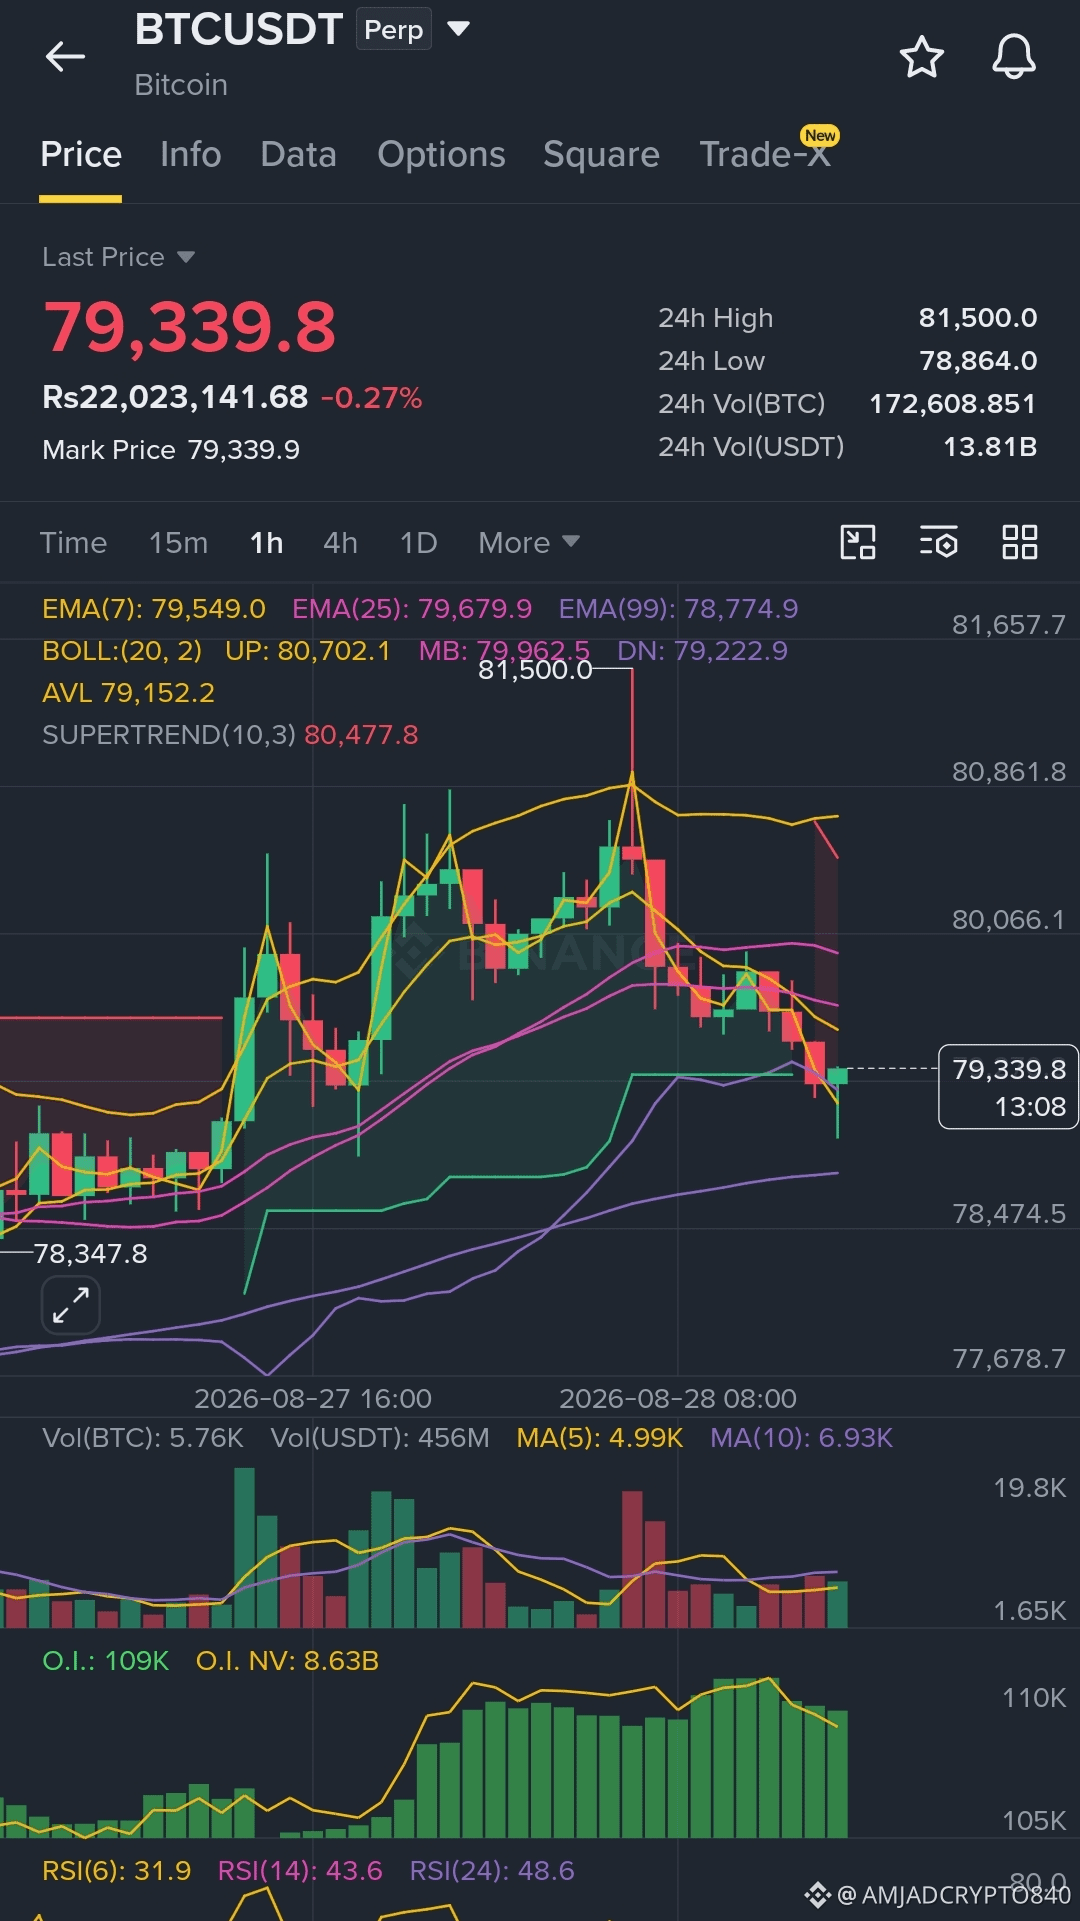Tap the 24h Vol(BTC) value 172,608.851

coord(953,404)
